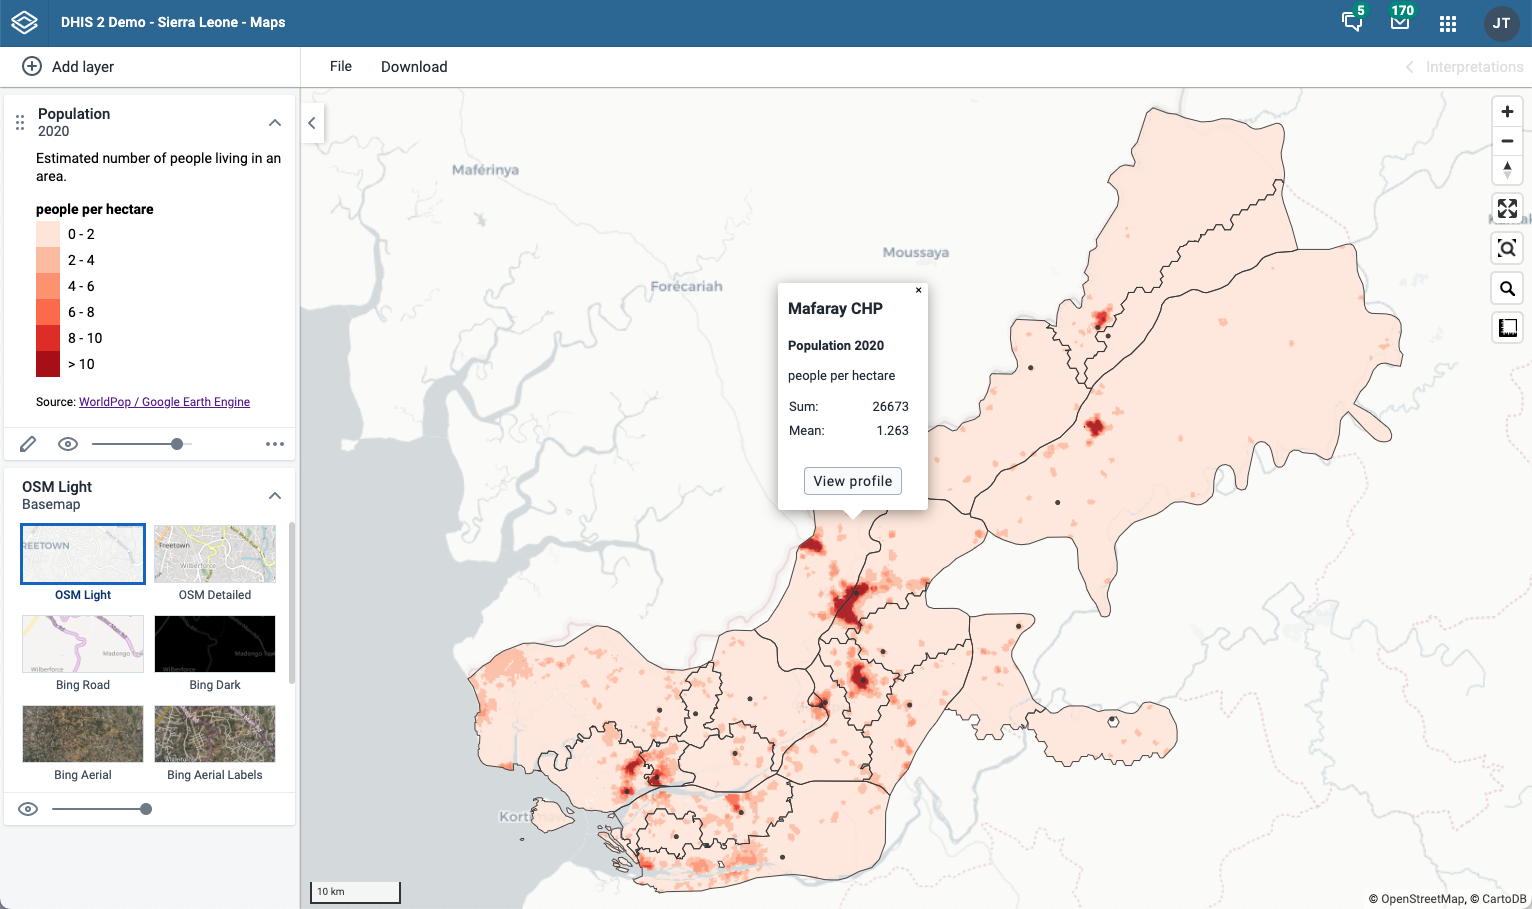Open the Download menu
This screenshot has height=909, width=1532.
coord(414,66)
